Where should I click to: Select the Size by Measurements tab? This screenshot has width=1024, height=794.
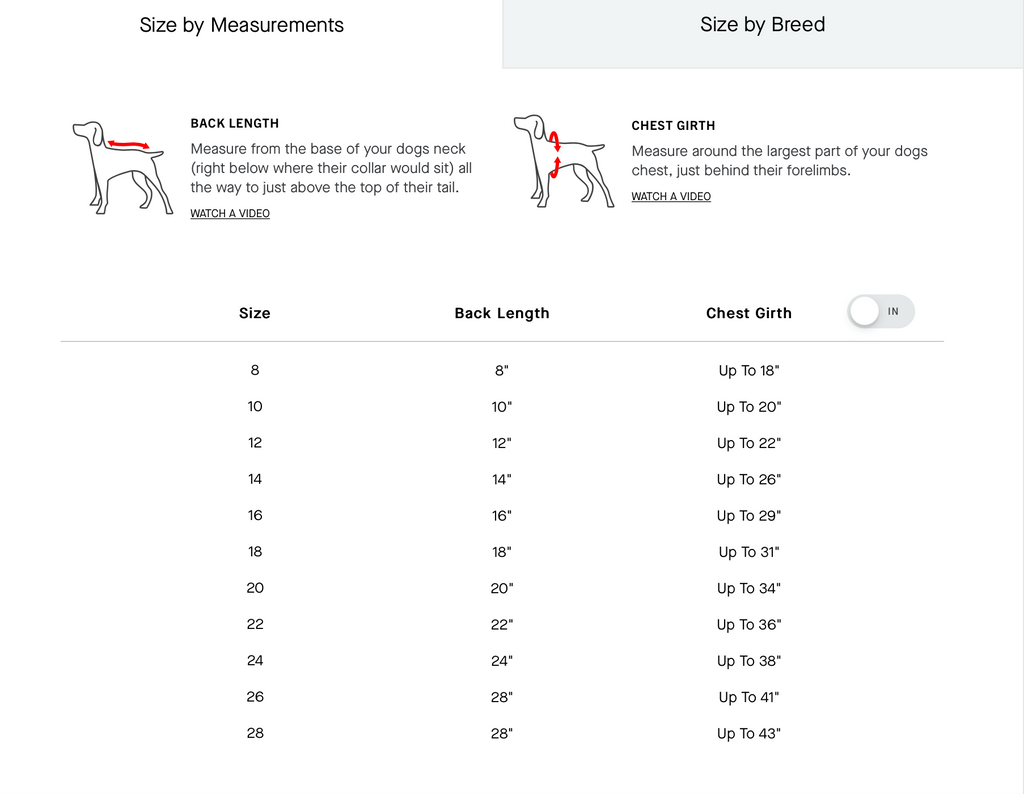tap(242, 25)
